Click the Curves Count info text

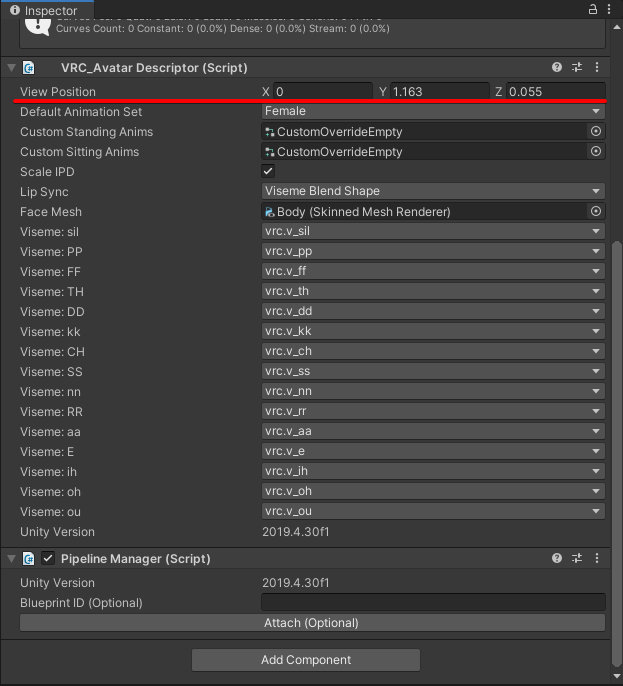click(x=223, y=29)
